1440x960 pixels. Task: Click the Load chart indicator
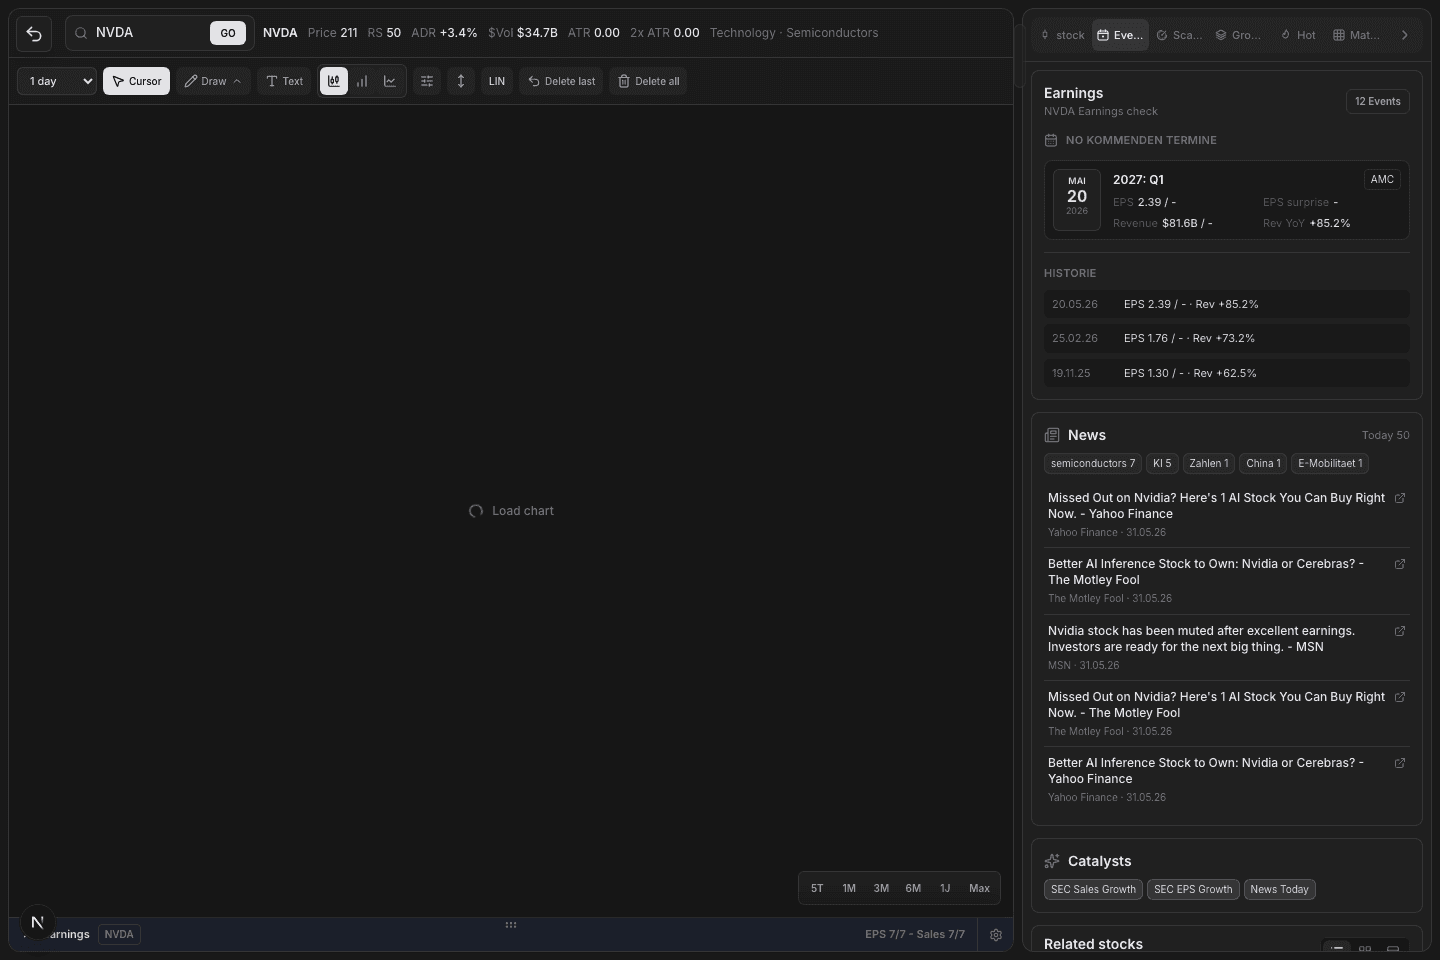(511, 511)
